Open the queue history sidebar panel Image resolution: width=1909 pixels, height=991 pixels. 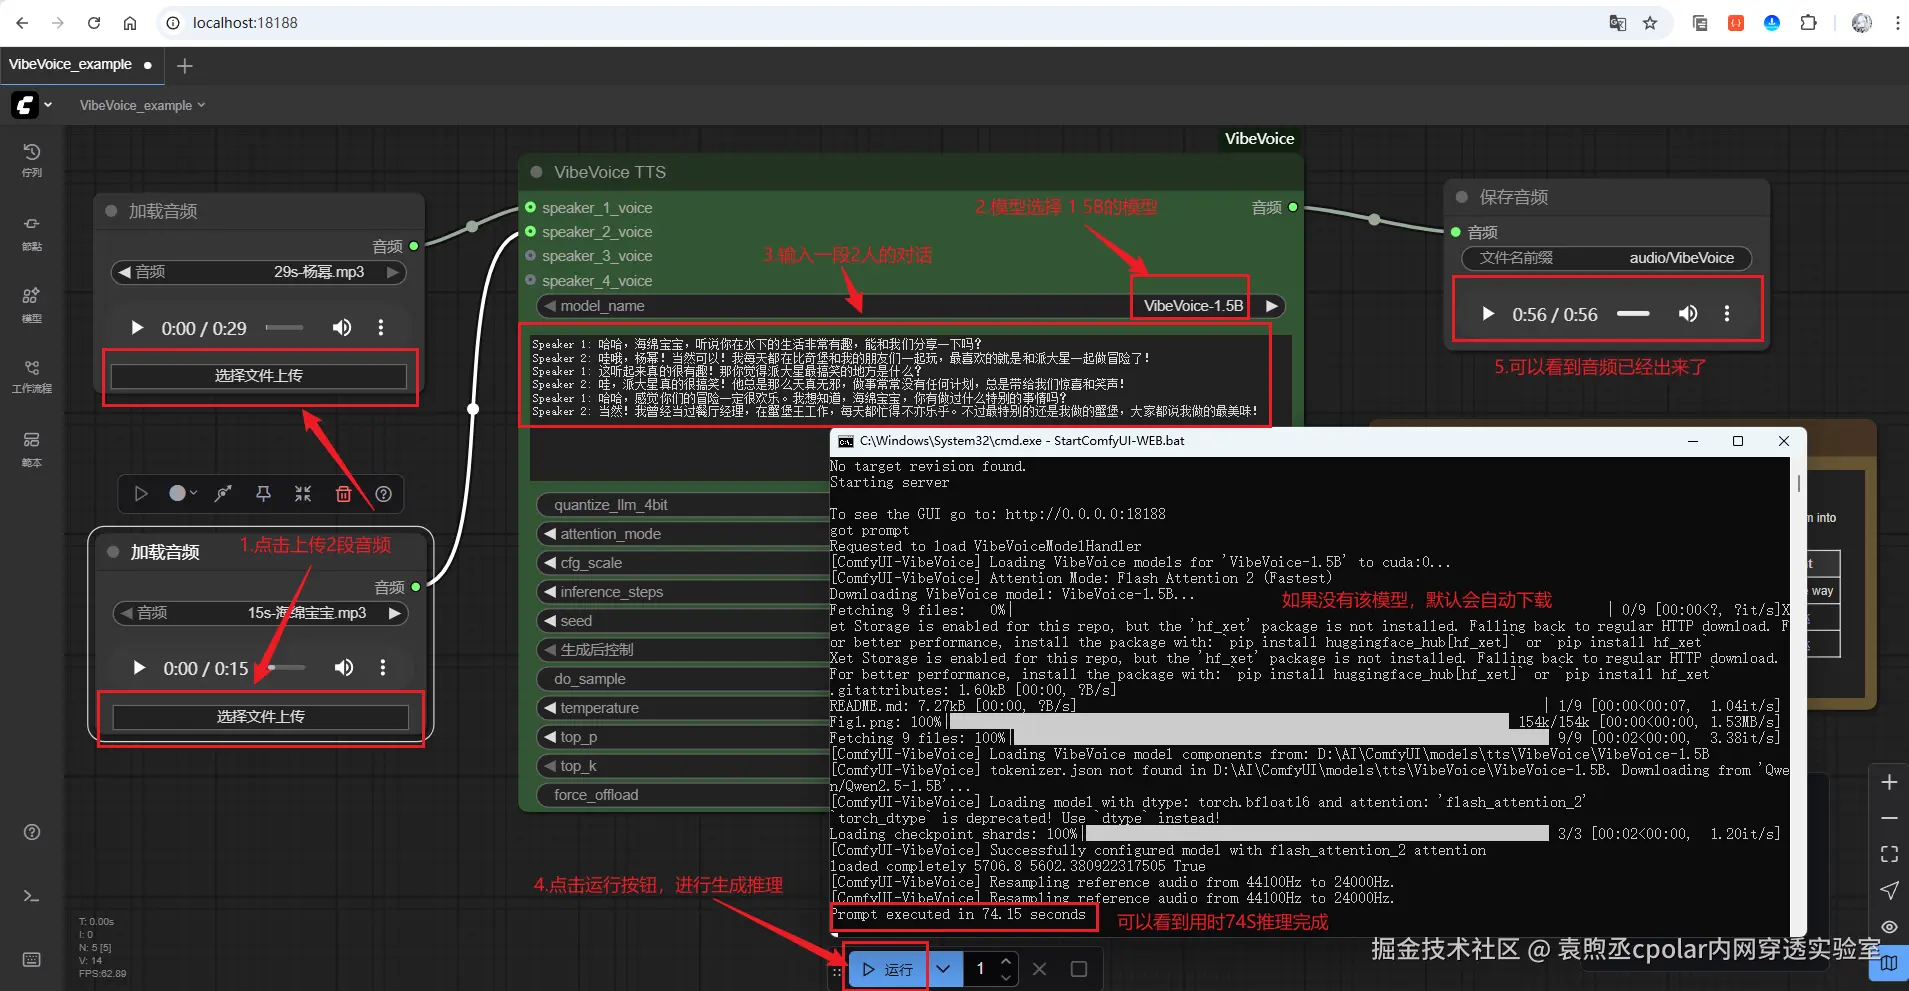pyautogui.click(x=32, y=159)
